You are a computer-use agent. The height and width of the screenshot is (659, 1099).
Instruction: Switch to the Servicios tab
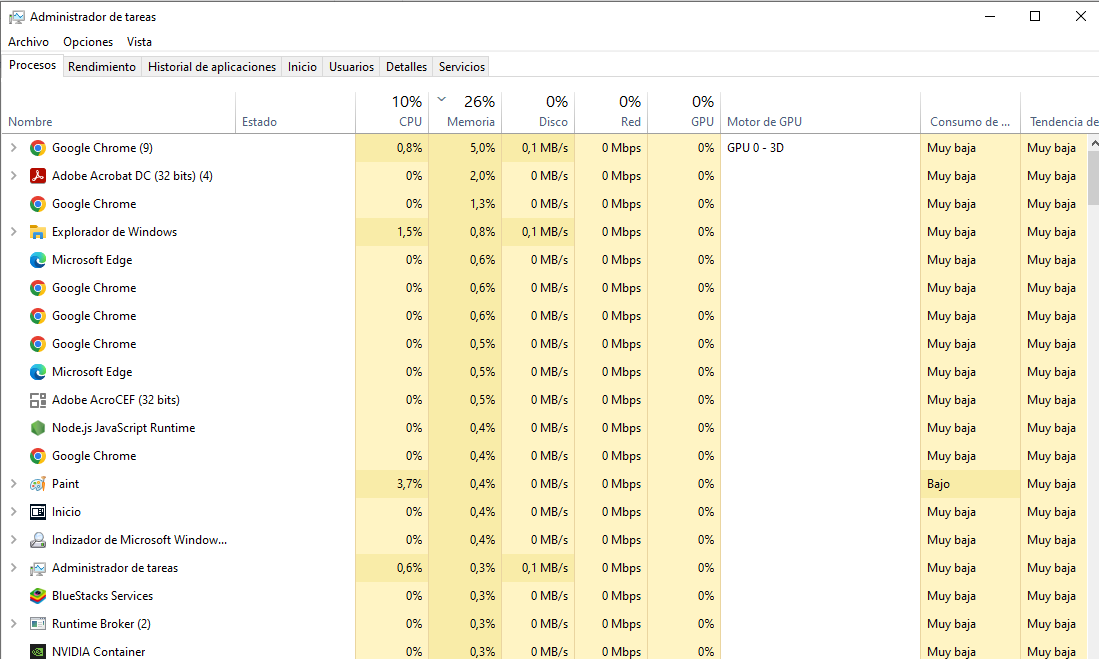462,67
